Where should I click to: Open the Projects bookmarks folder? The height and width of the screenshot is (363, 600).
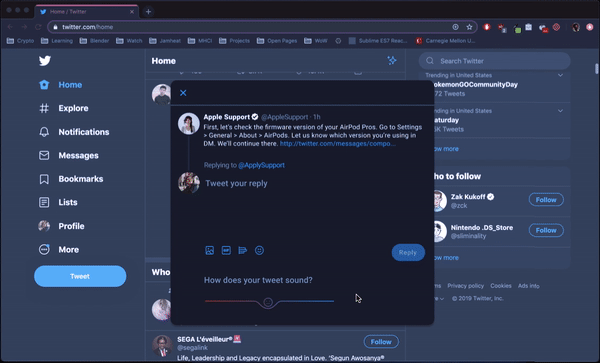[234, 41]
